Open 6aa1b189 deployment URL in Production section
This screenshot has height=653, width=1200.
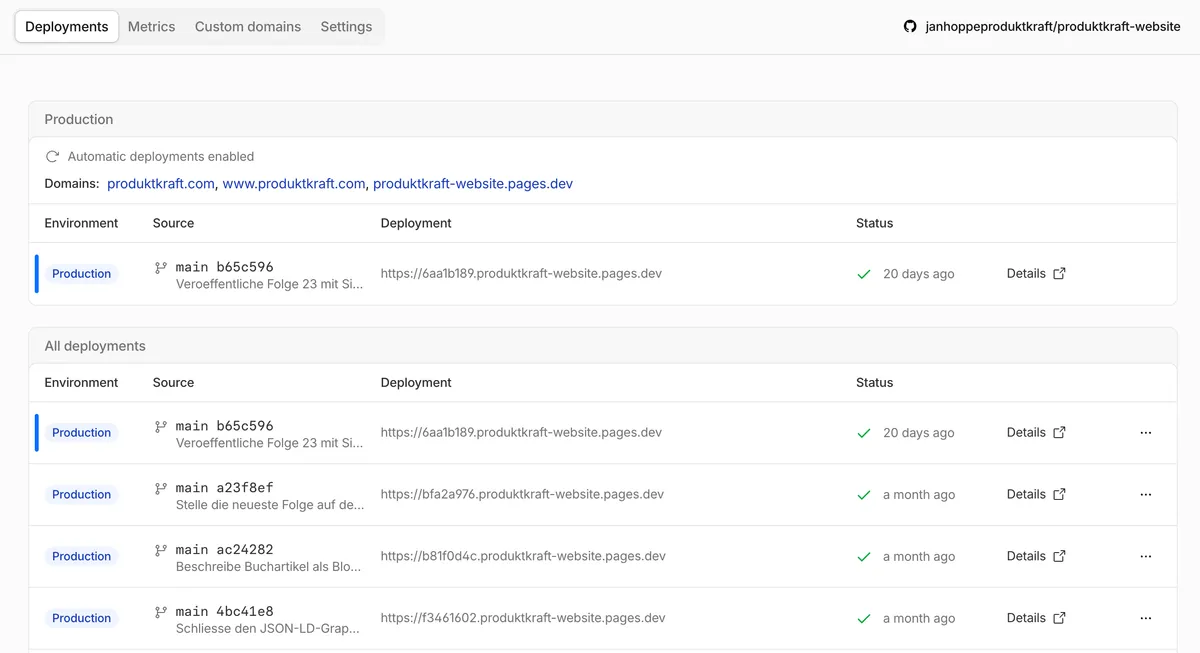point(521,273)
